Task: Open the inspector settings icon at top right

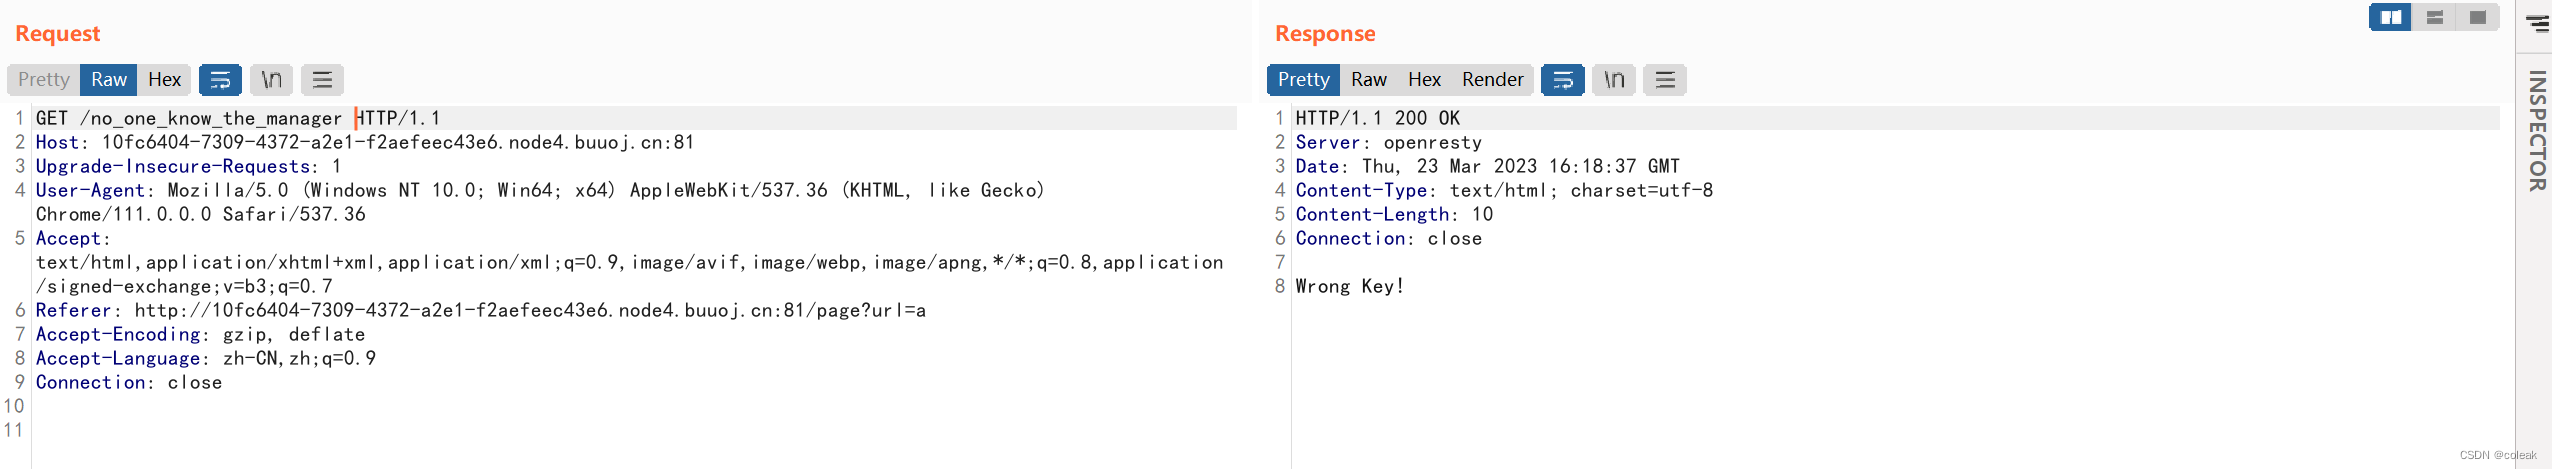Action: 2538,23
